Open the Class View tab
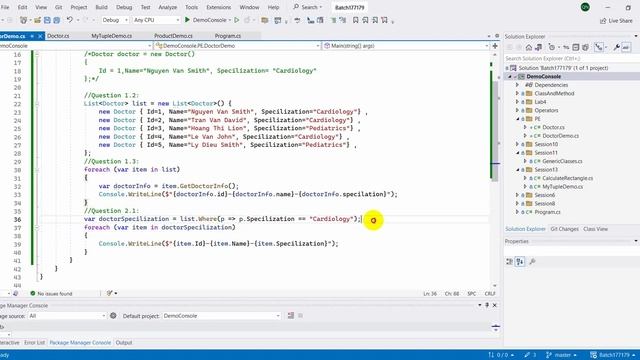640x360 pixels. coord(596,229)
